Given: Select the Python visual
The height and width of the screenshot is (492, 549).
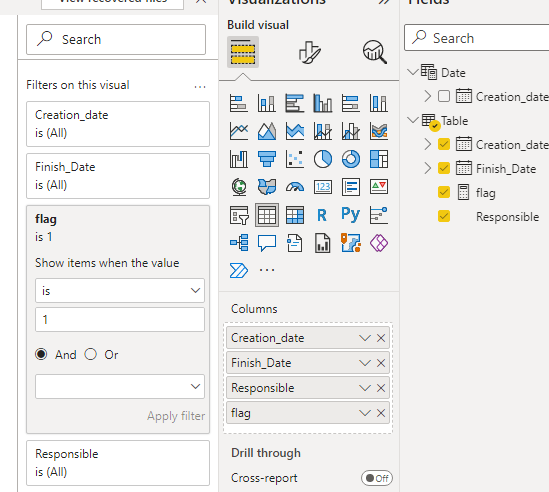Looking at the screenshot, I should point(351,214).
